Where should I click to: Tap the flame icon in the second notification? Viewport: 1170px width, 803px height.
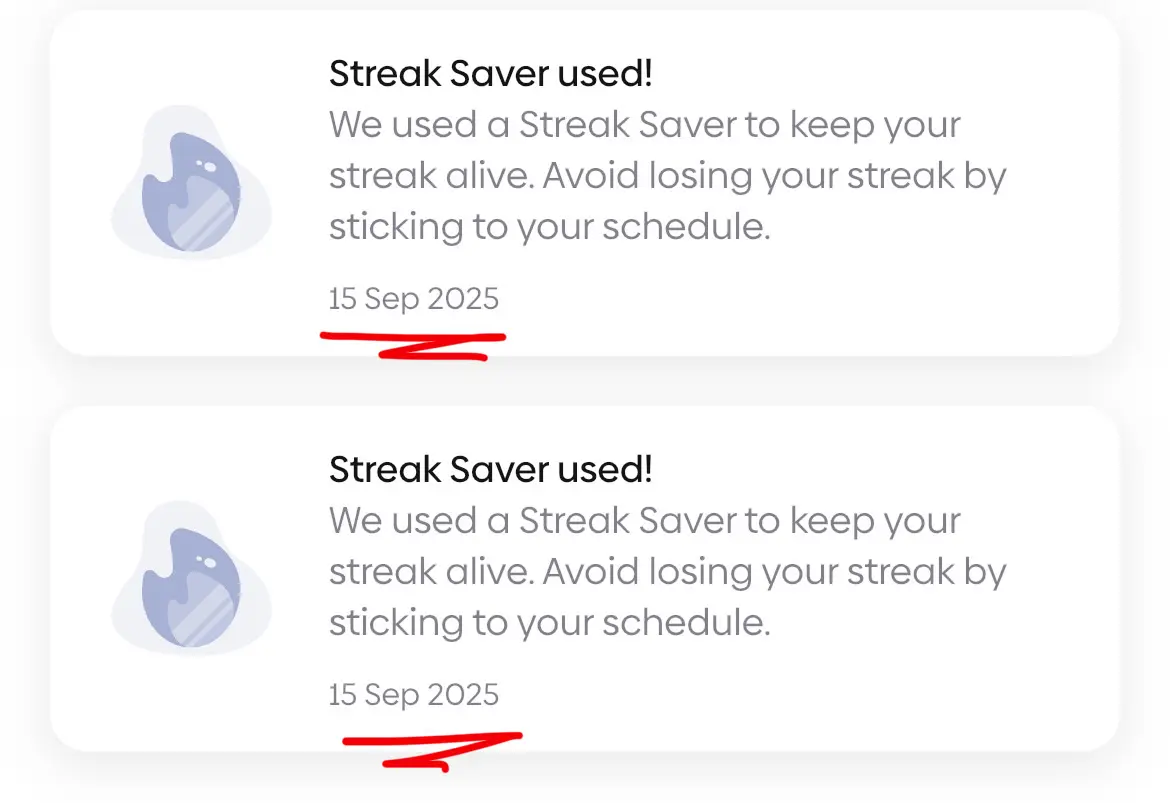(190, 585)
